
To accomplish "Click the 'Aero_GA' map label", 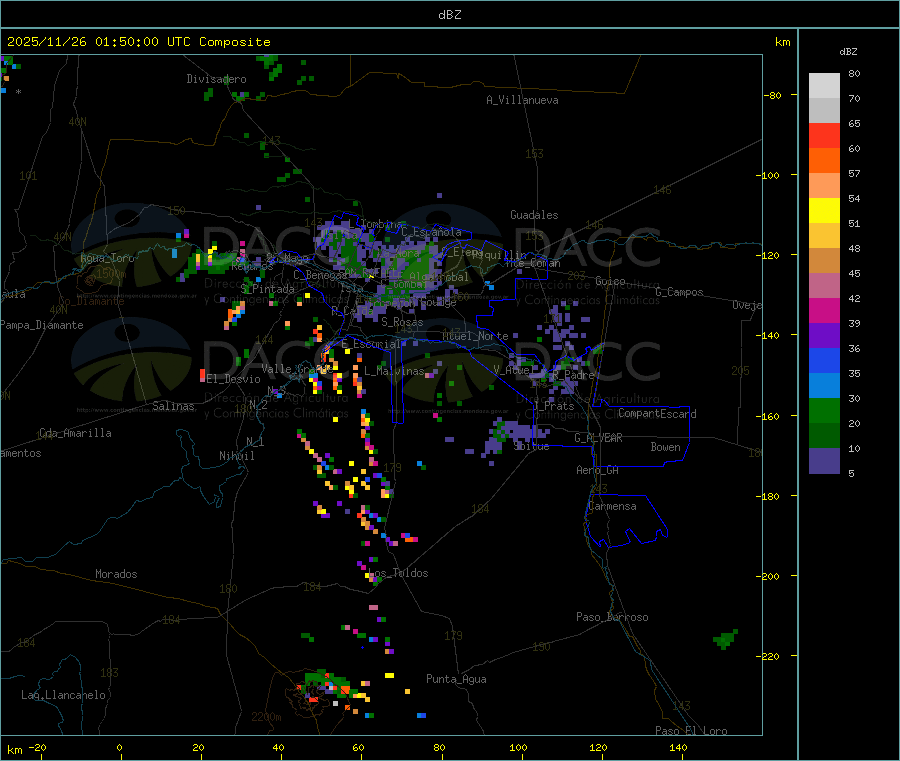I will [x=598, y=470].
